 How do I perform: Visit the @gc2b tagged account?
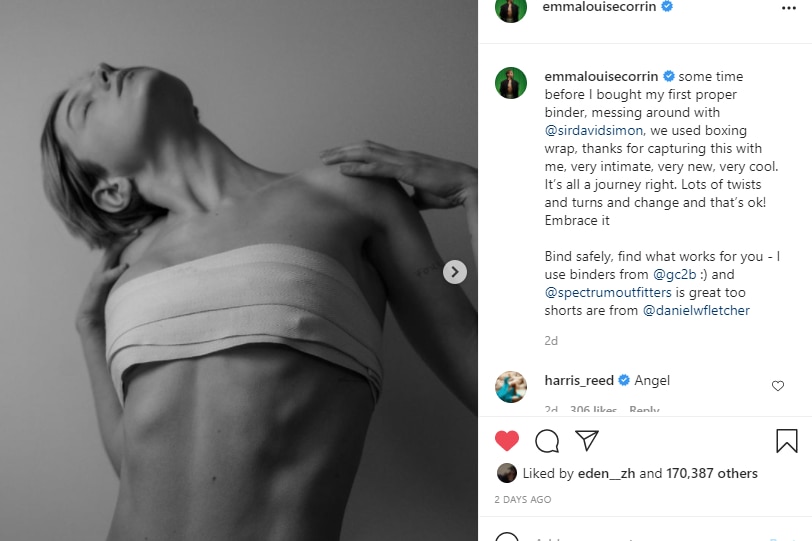tap(674, 274)
